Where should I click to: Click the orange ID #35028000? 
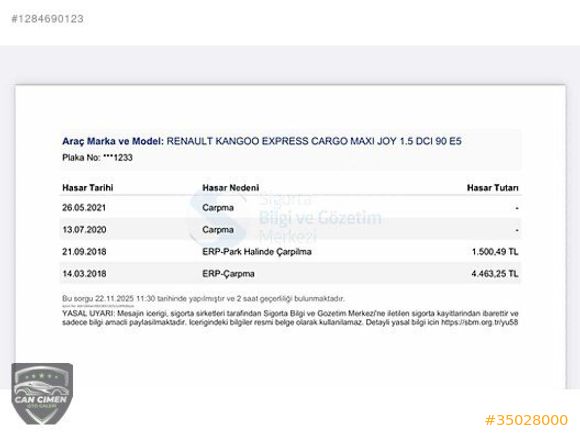[x=526, y=420]
